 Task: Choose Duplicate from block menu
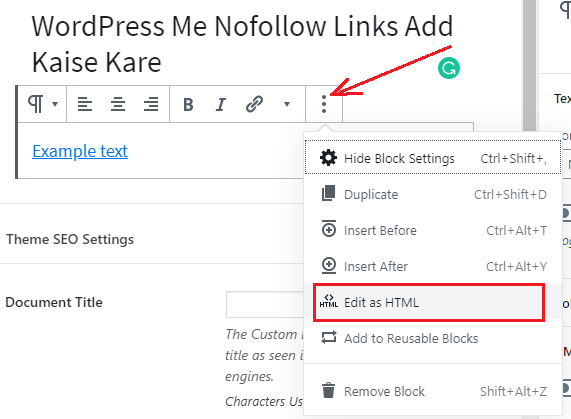(433, 194)
